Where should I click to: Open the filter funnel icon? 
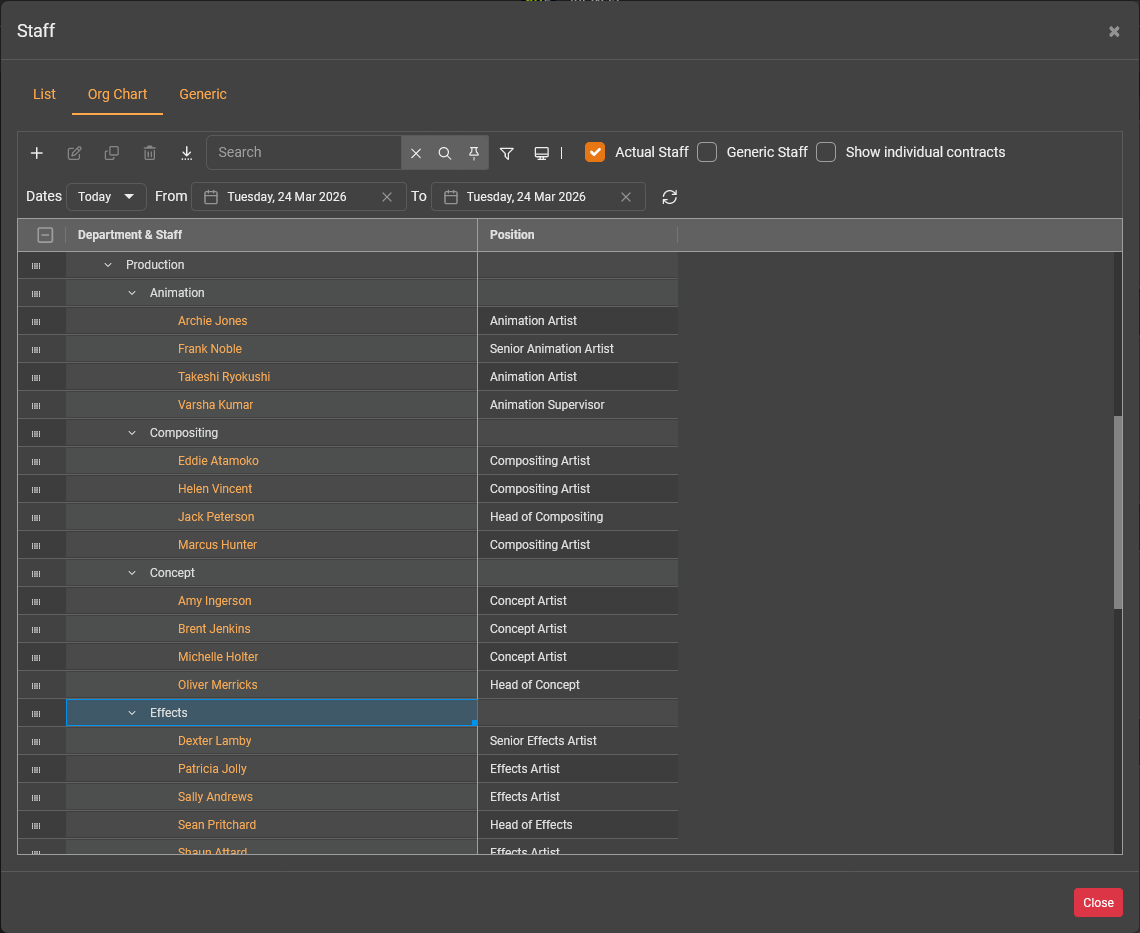(507, 153)
